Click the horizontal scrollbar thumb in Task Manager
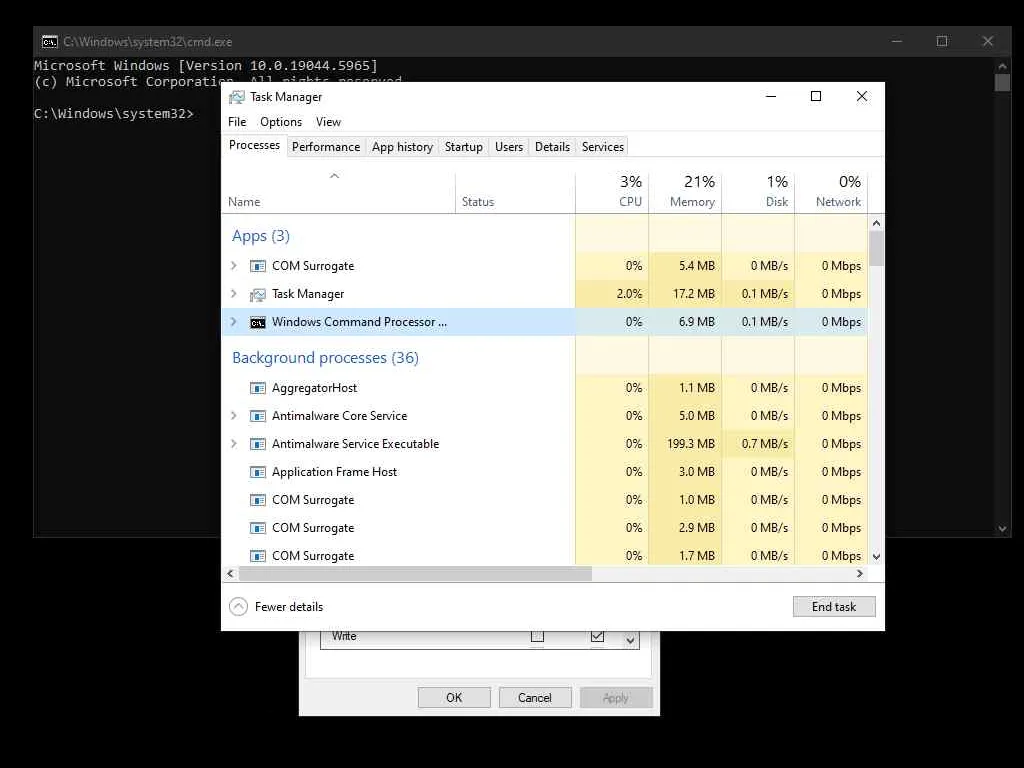This screenshot has height=768, width=1024. pos(415,573)
